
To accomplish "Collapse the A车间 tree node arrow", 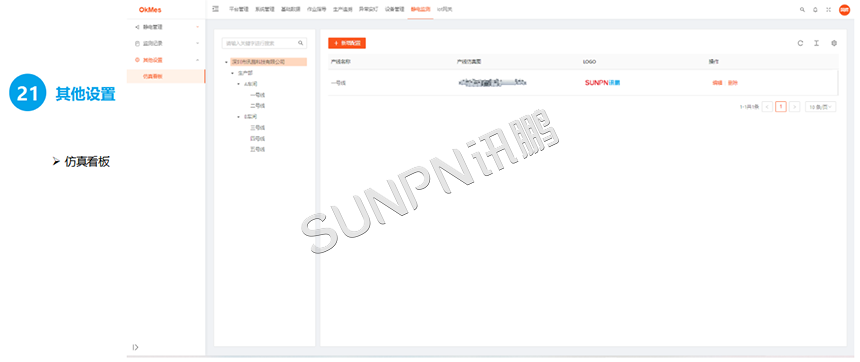I will click(x=239, y=84).
